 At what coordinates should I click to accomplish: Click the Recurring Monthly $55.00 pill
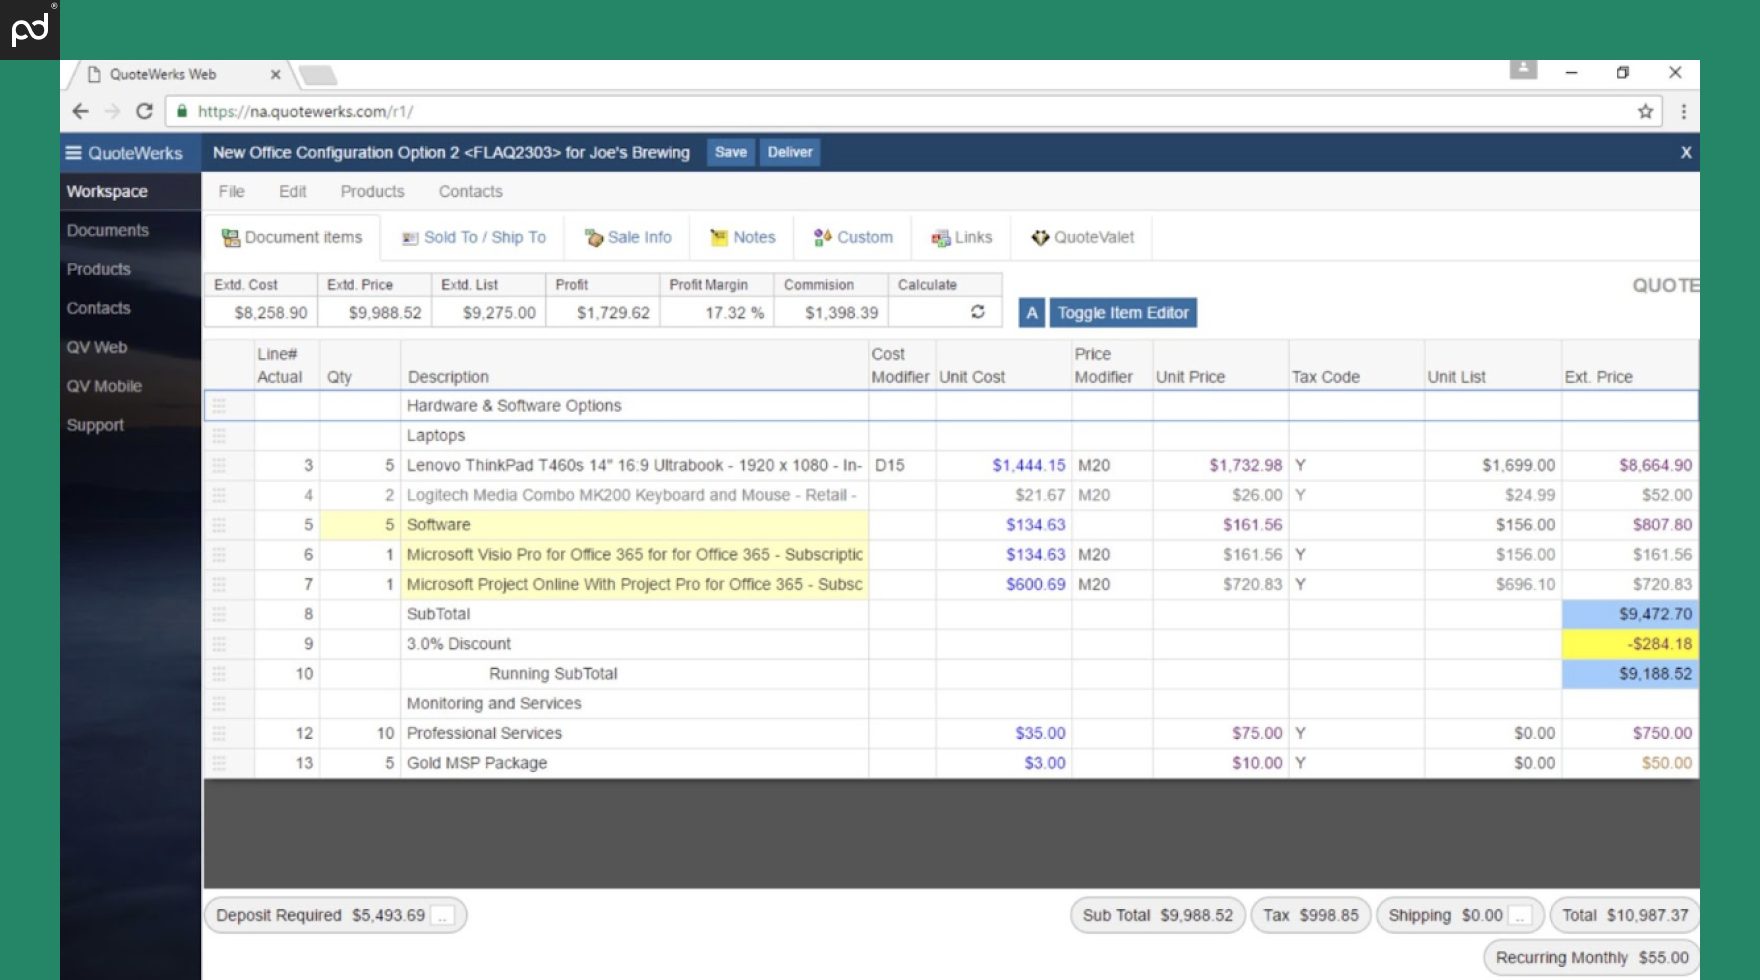click(1592, 957)
